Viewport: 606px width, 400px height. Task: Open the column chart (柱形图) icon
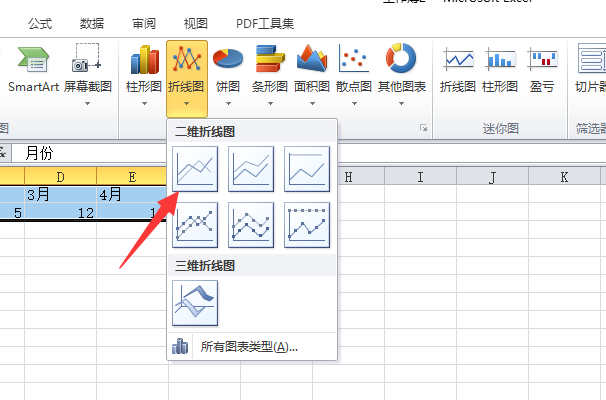(x=144, y=60)
